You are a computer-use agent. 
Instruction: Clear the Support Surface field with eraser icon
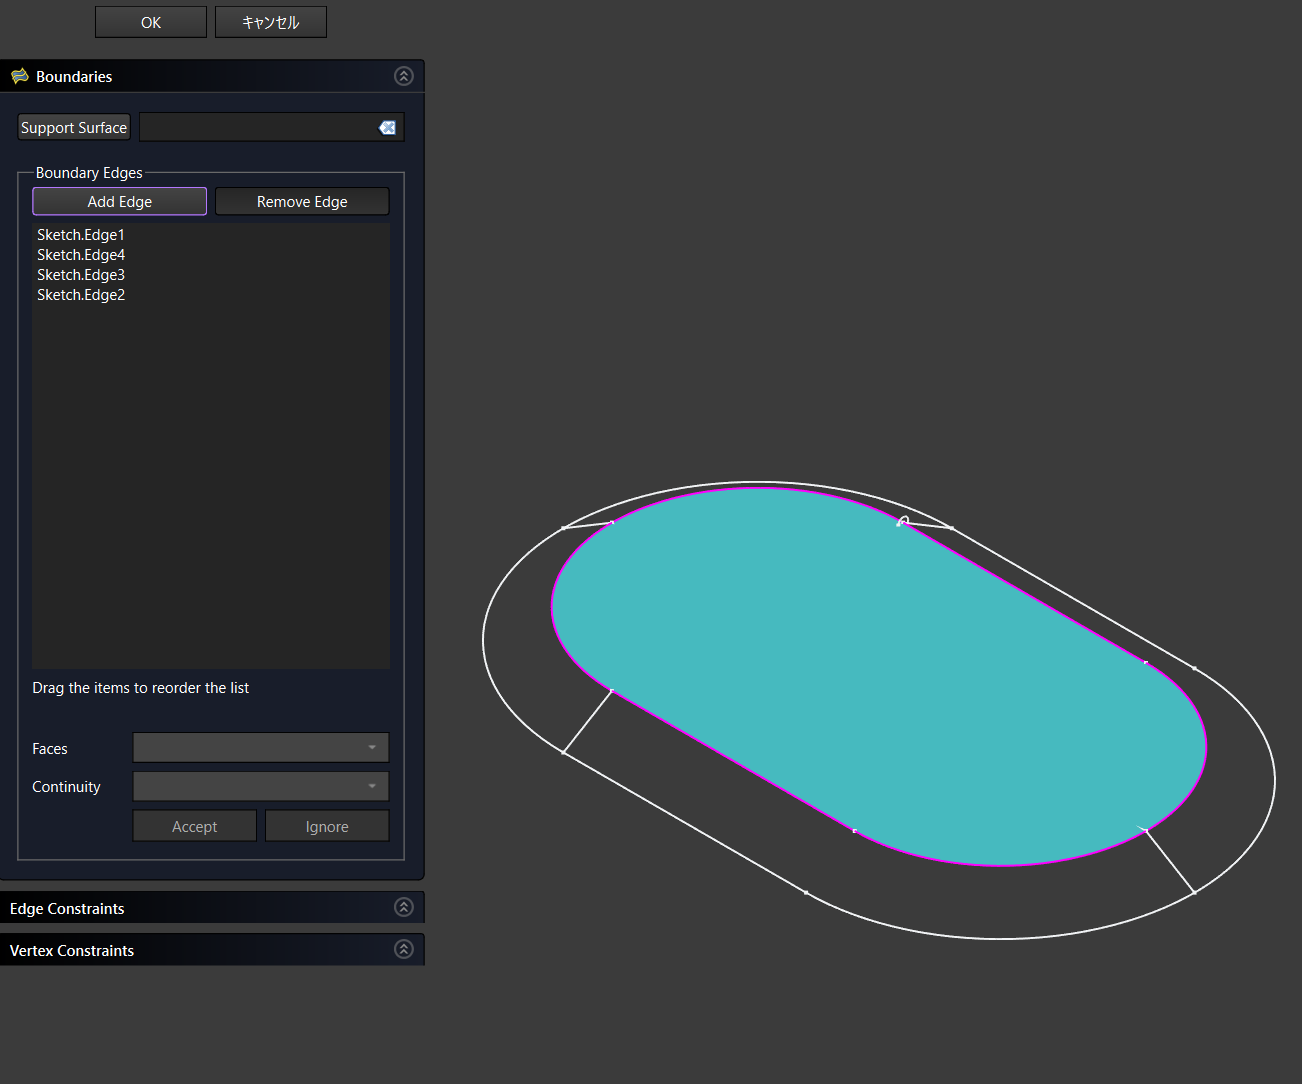(x=387, y=128)
